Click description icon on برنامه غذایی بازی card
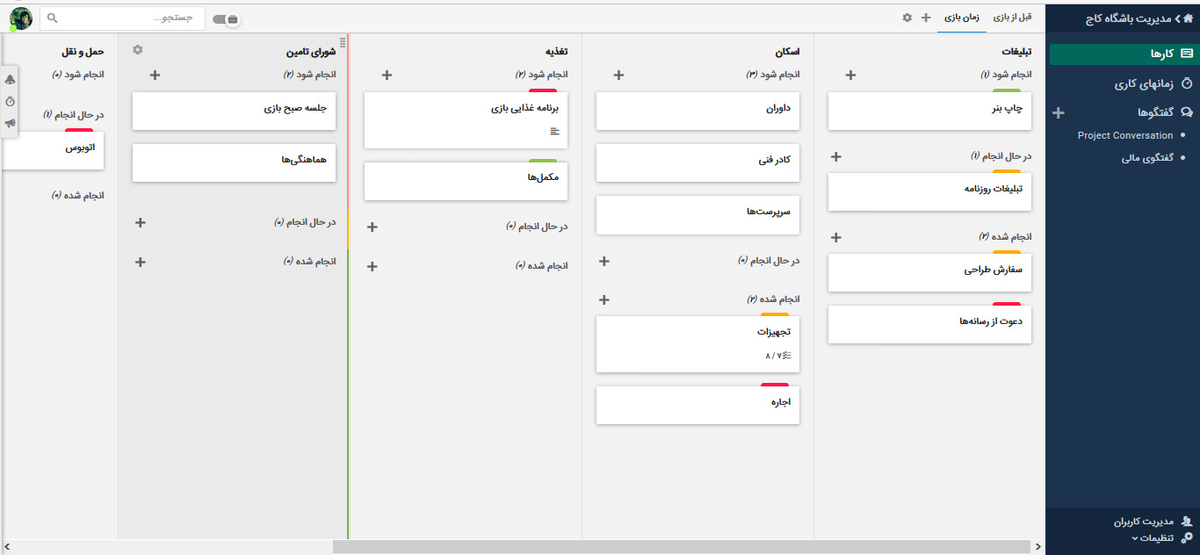 tap(556, 132)
